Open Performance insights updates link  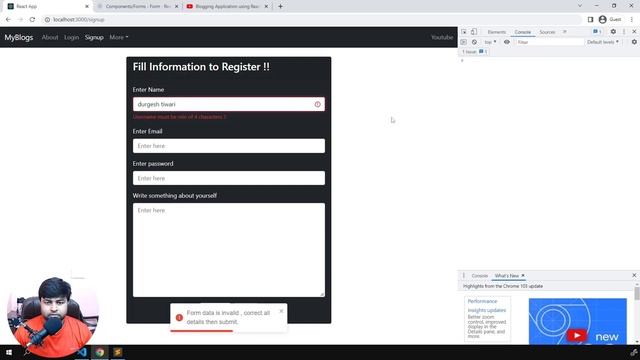(x=487, y=306)
